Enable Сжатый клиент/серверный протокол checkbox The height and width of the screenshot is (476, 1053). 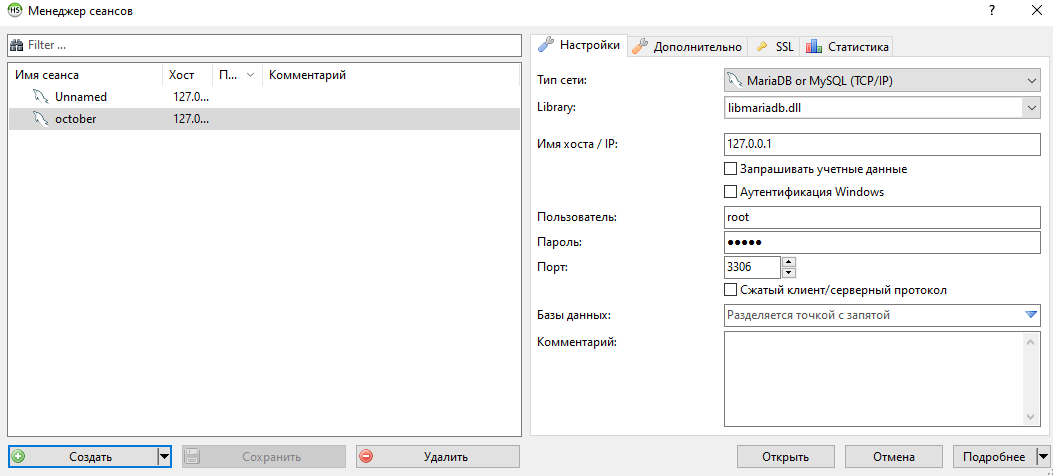730,290
